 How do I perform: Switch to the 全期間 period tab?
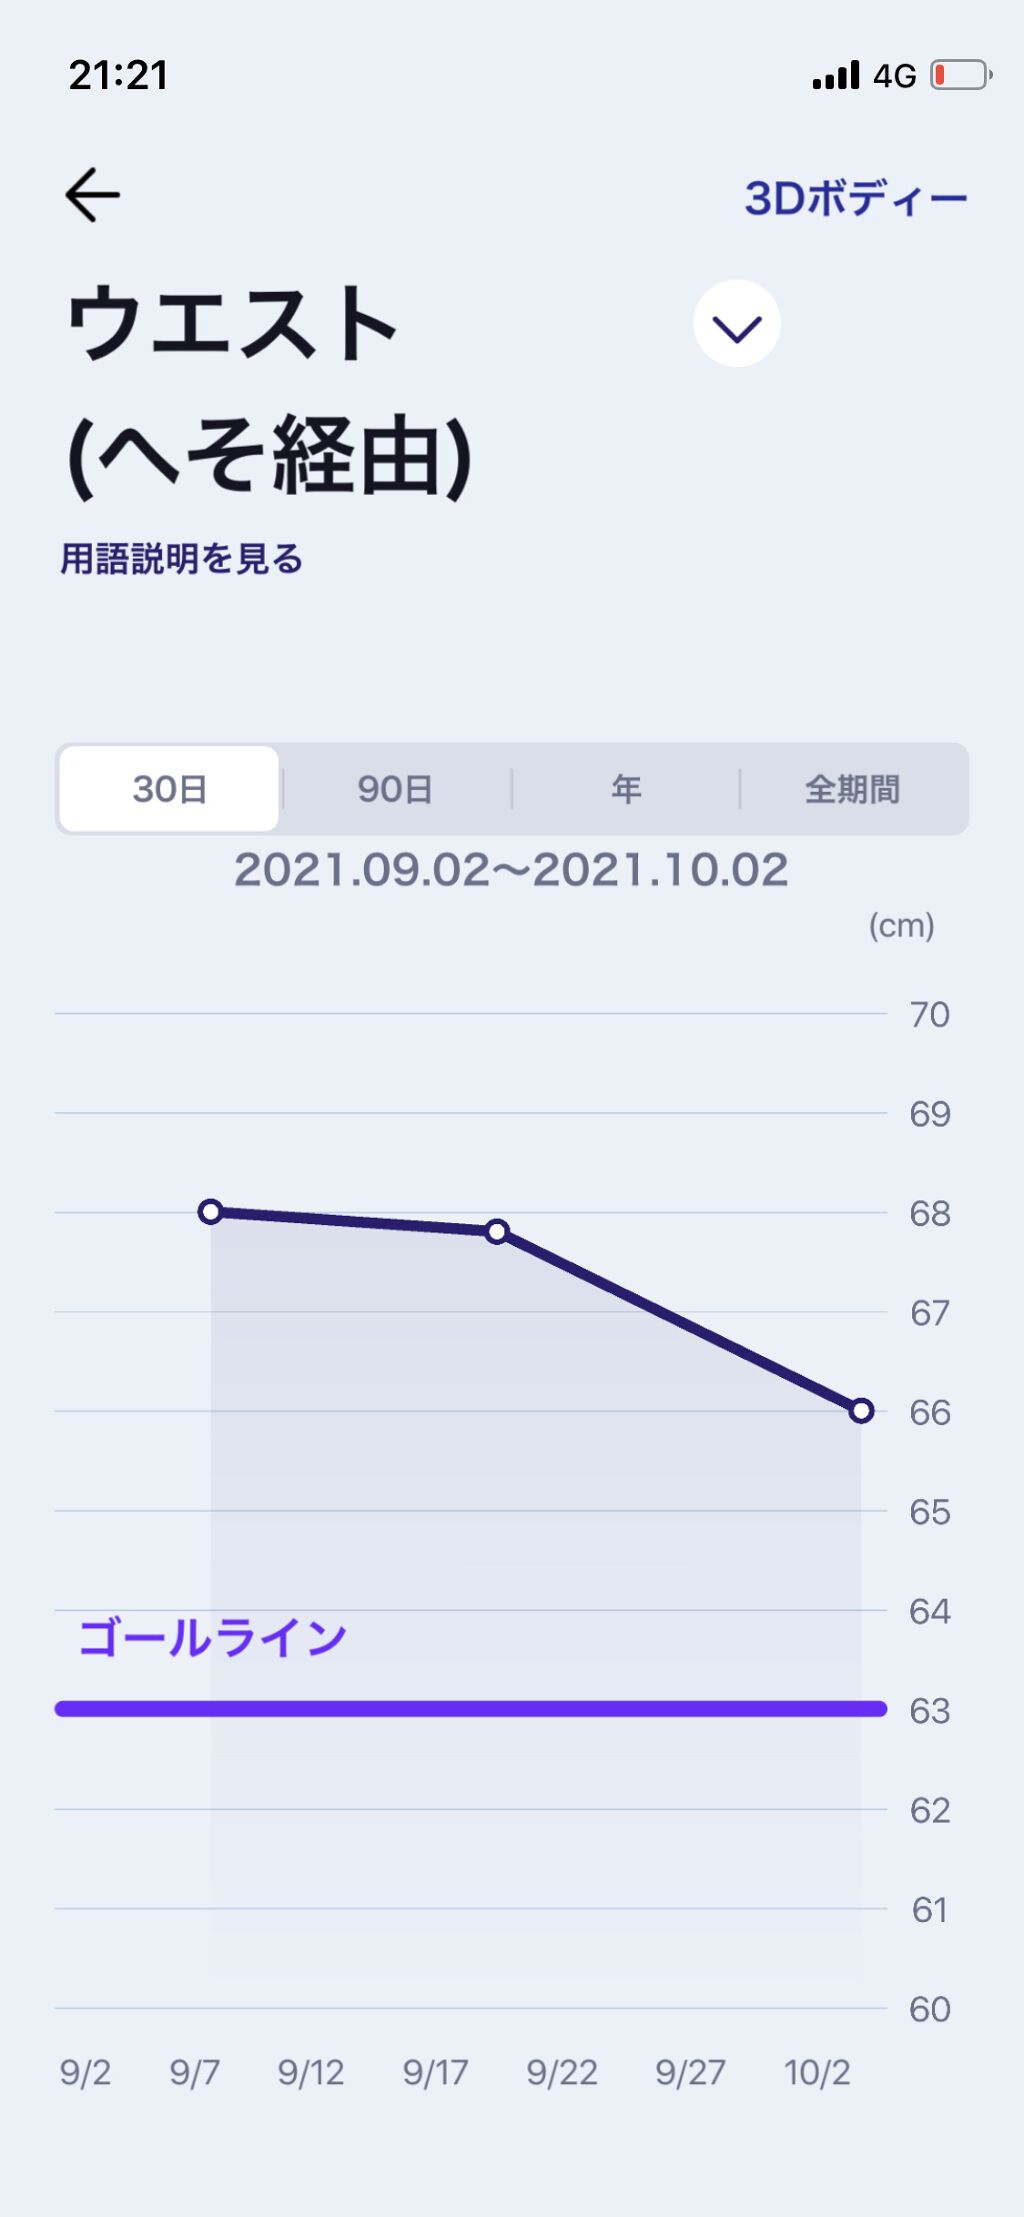[x=852, y=789]
